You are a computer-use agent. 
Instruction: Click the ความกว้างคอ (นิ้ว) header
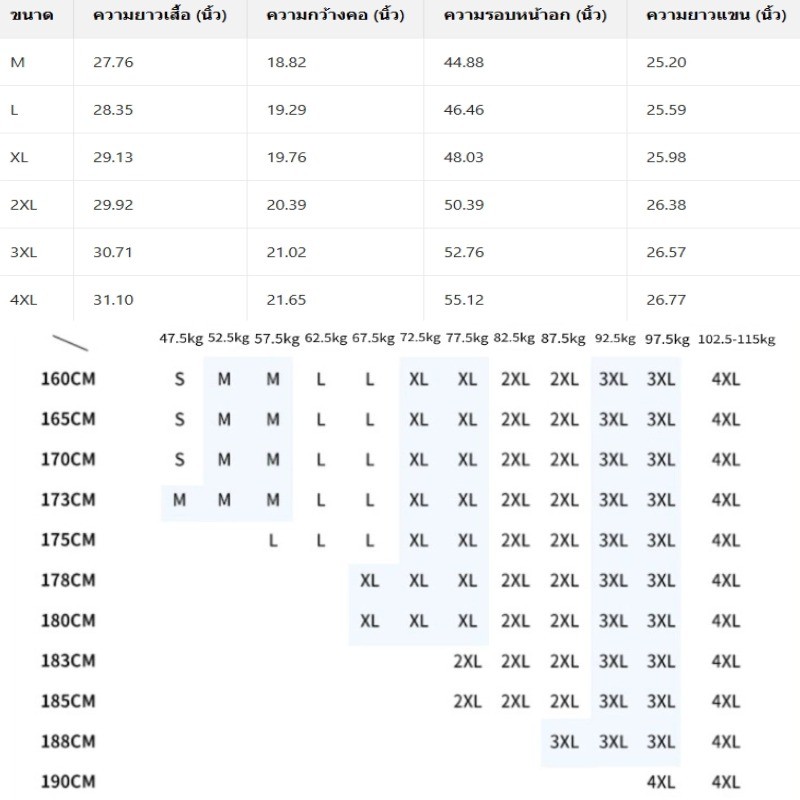[x=335, y=15]
